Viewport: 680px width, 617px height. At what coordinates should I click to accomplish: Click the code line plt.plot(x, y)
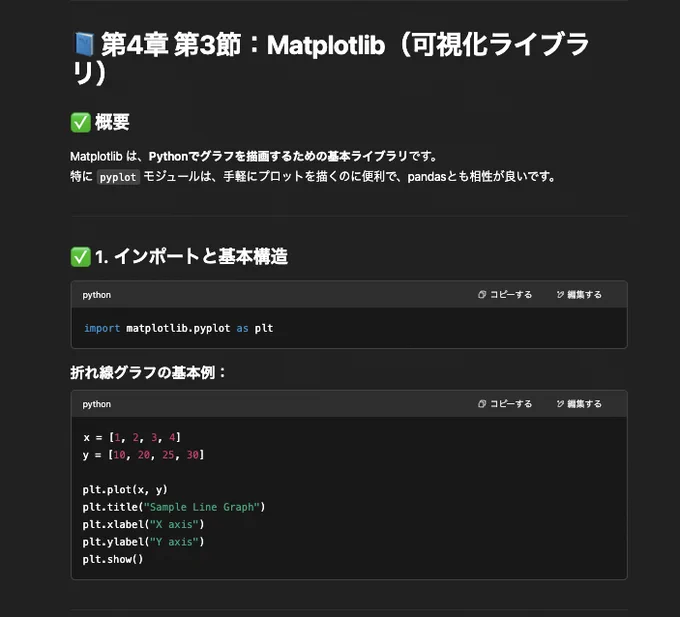pos(125,490)
